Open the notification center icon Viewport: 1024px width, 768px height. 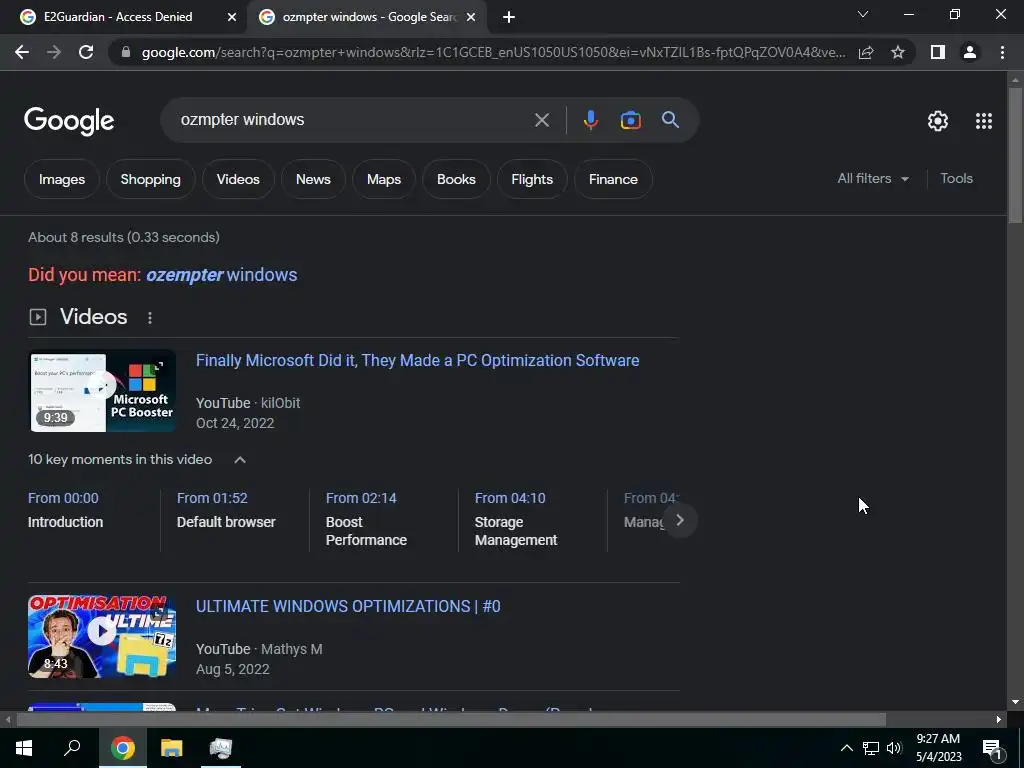point(992,748)
